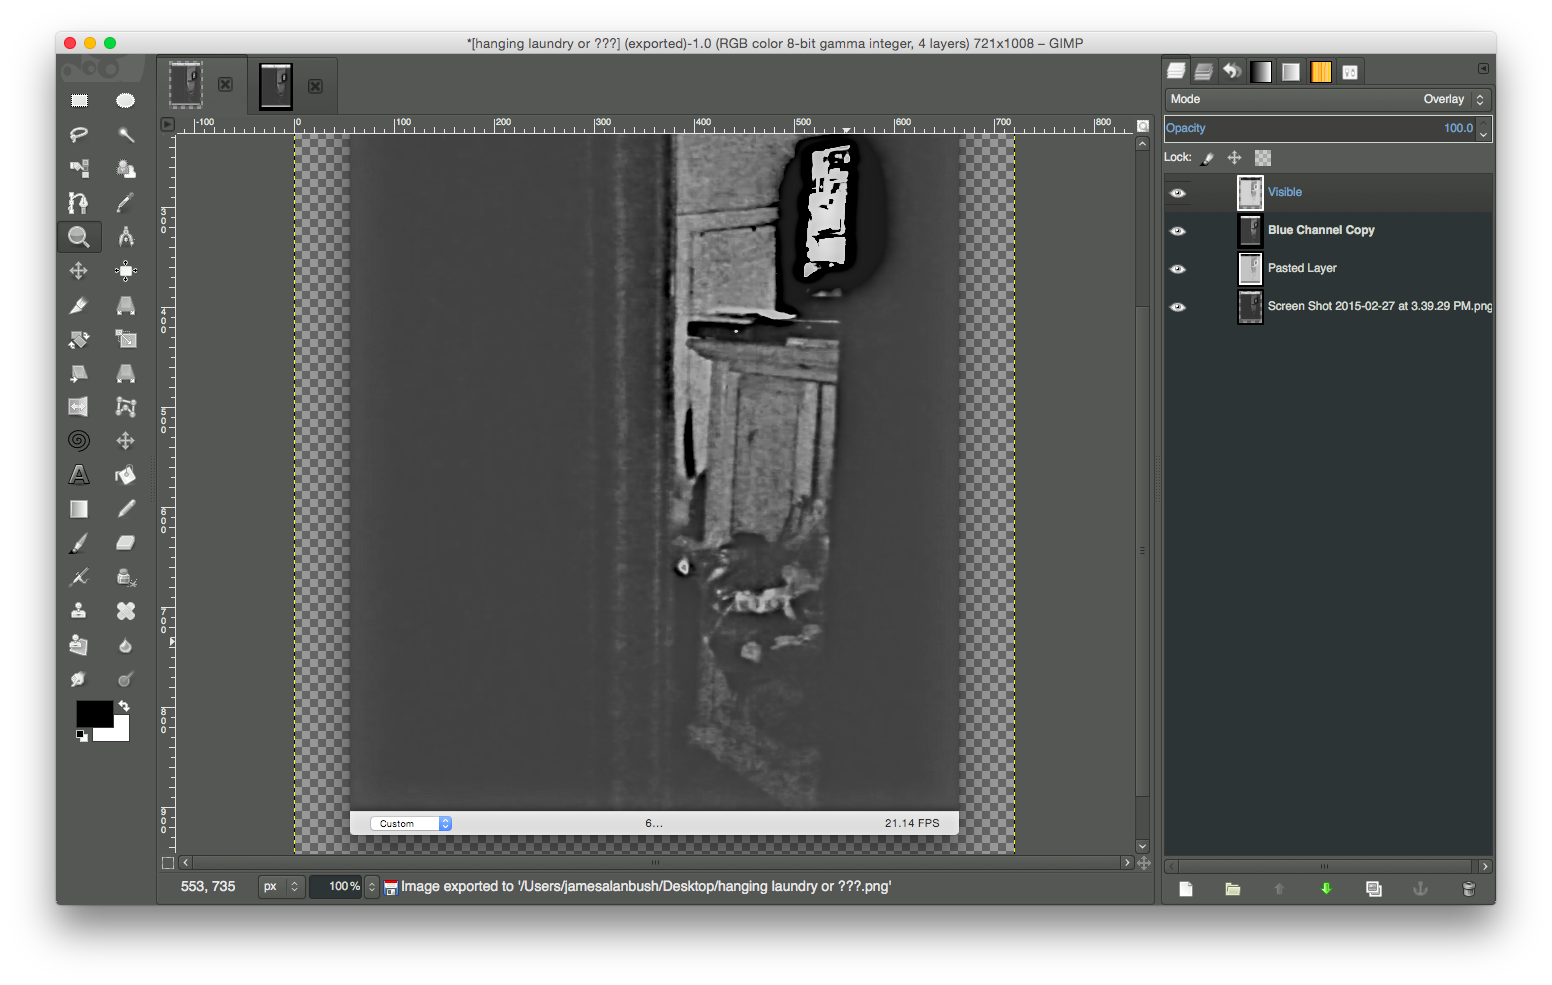1552x985 pixels.
Task: Choose the Smudge tool
Action: (79, 679)
